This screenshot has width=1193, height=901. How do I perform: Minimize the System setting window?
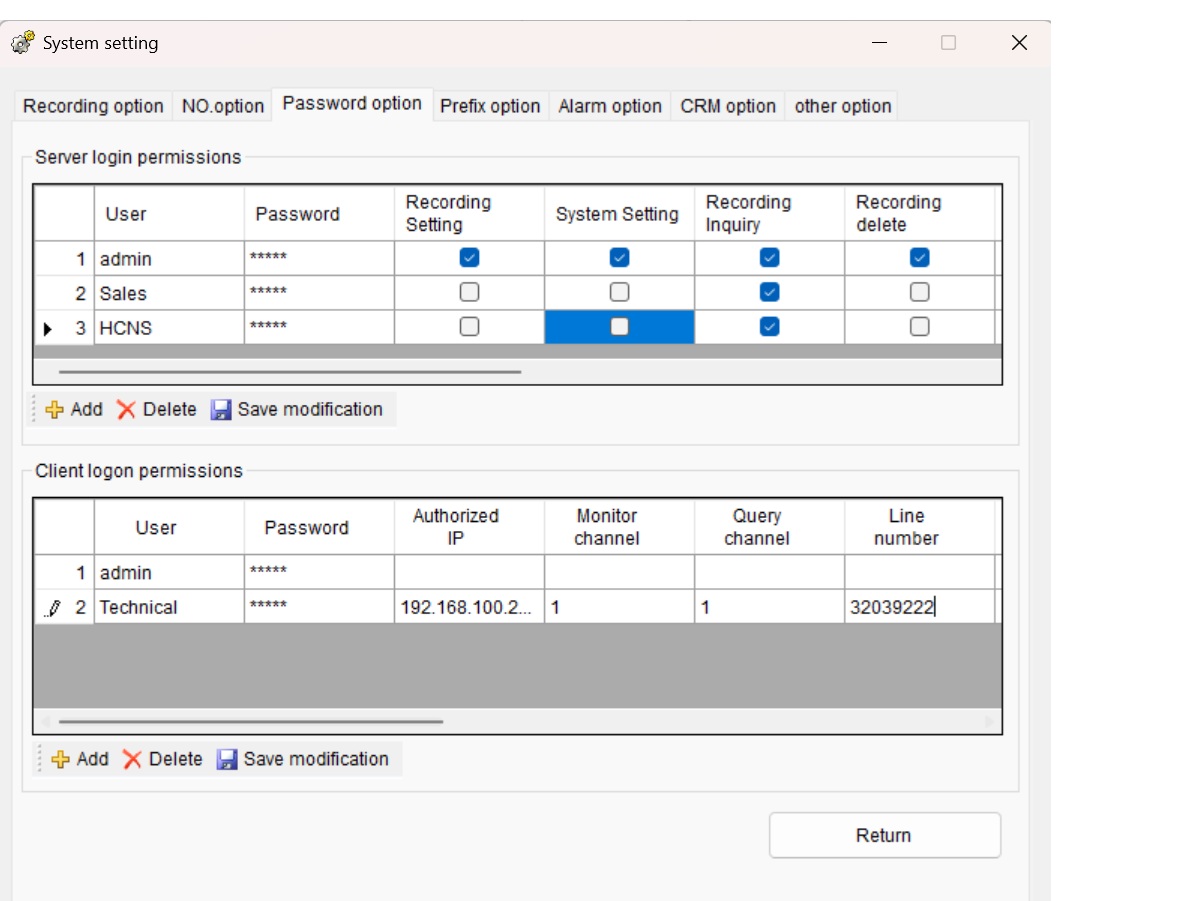point(880,43)
